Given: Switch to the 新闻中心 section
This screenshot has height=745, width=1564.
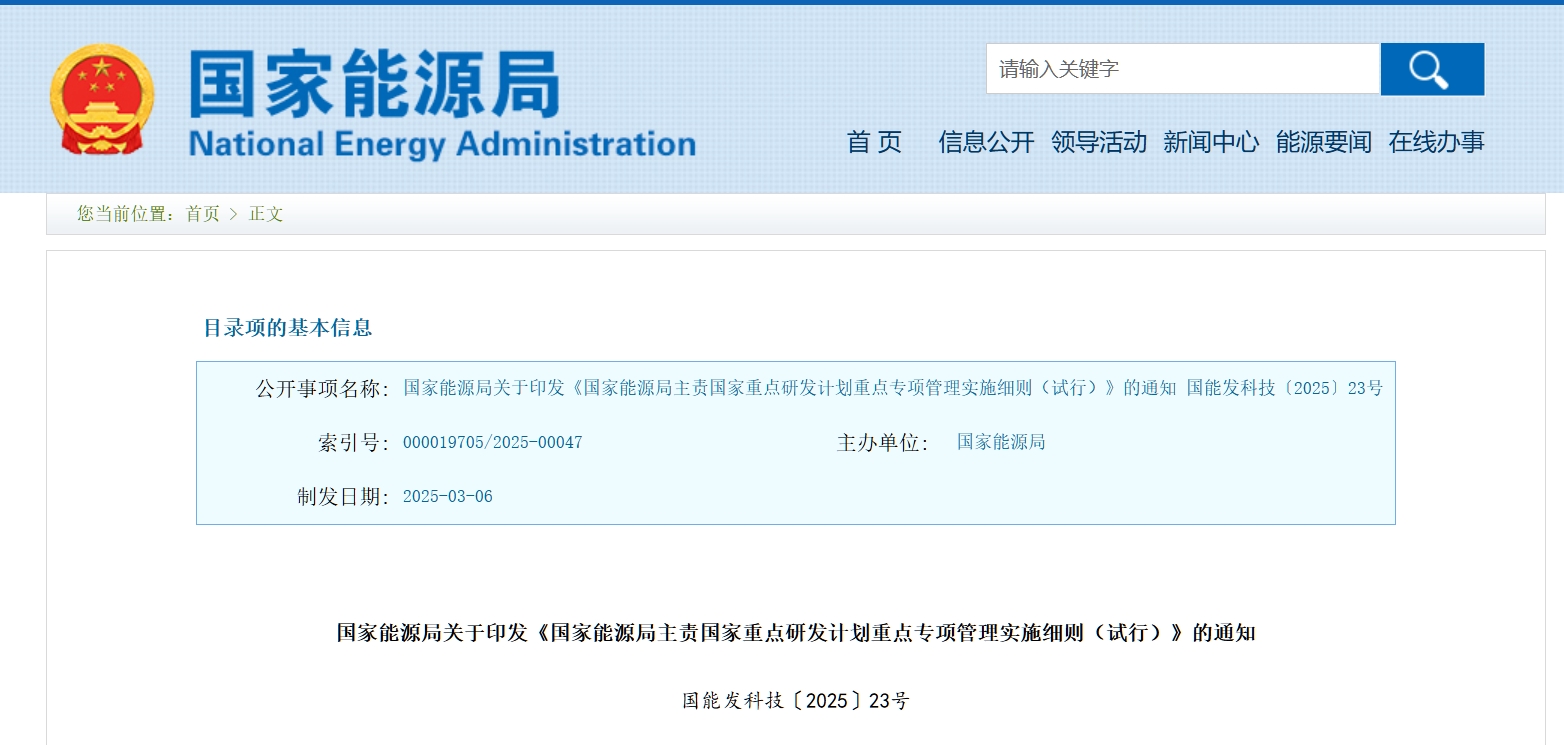Looking at the screenshot, I should tap(1210, 142).
